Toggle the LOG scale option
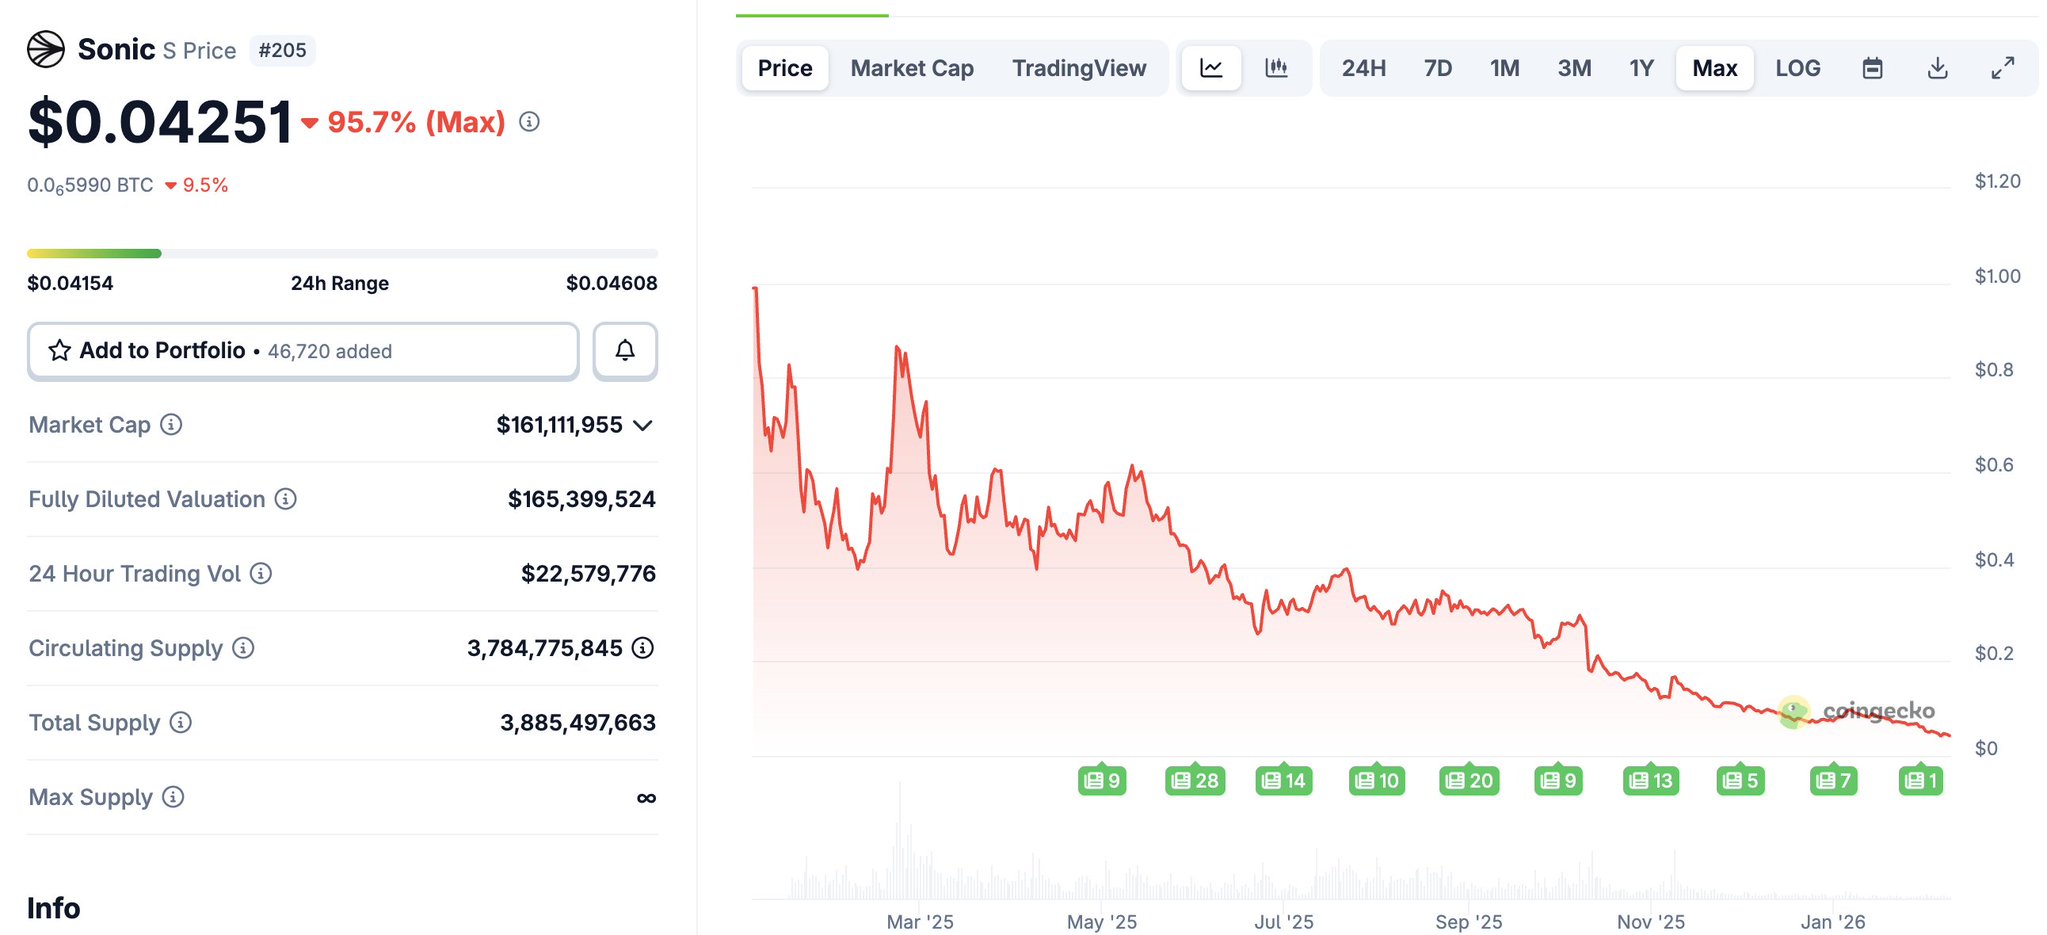Image resolution: width=2047 pixels, height=935 pixels. click(x=1797, y=68)
